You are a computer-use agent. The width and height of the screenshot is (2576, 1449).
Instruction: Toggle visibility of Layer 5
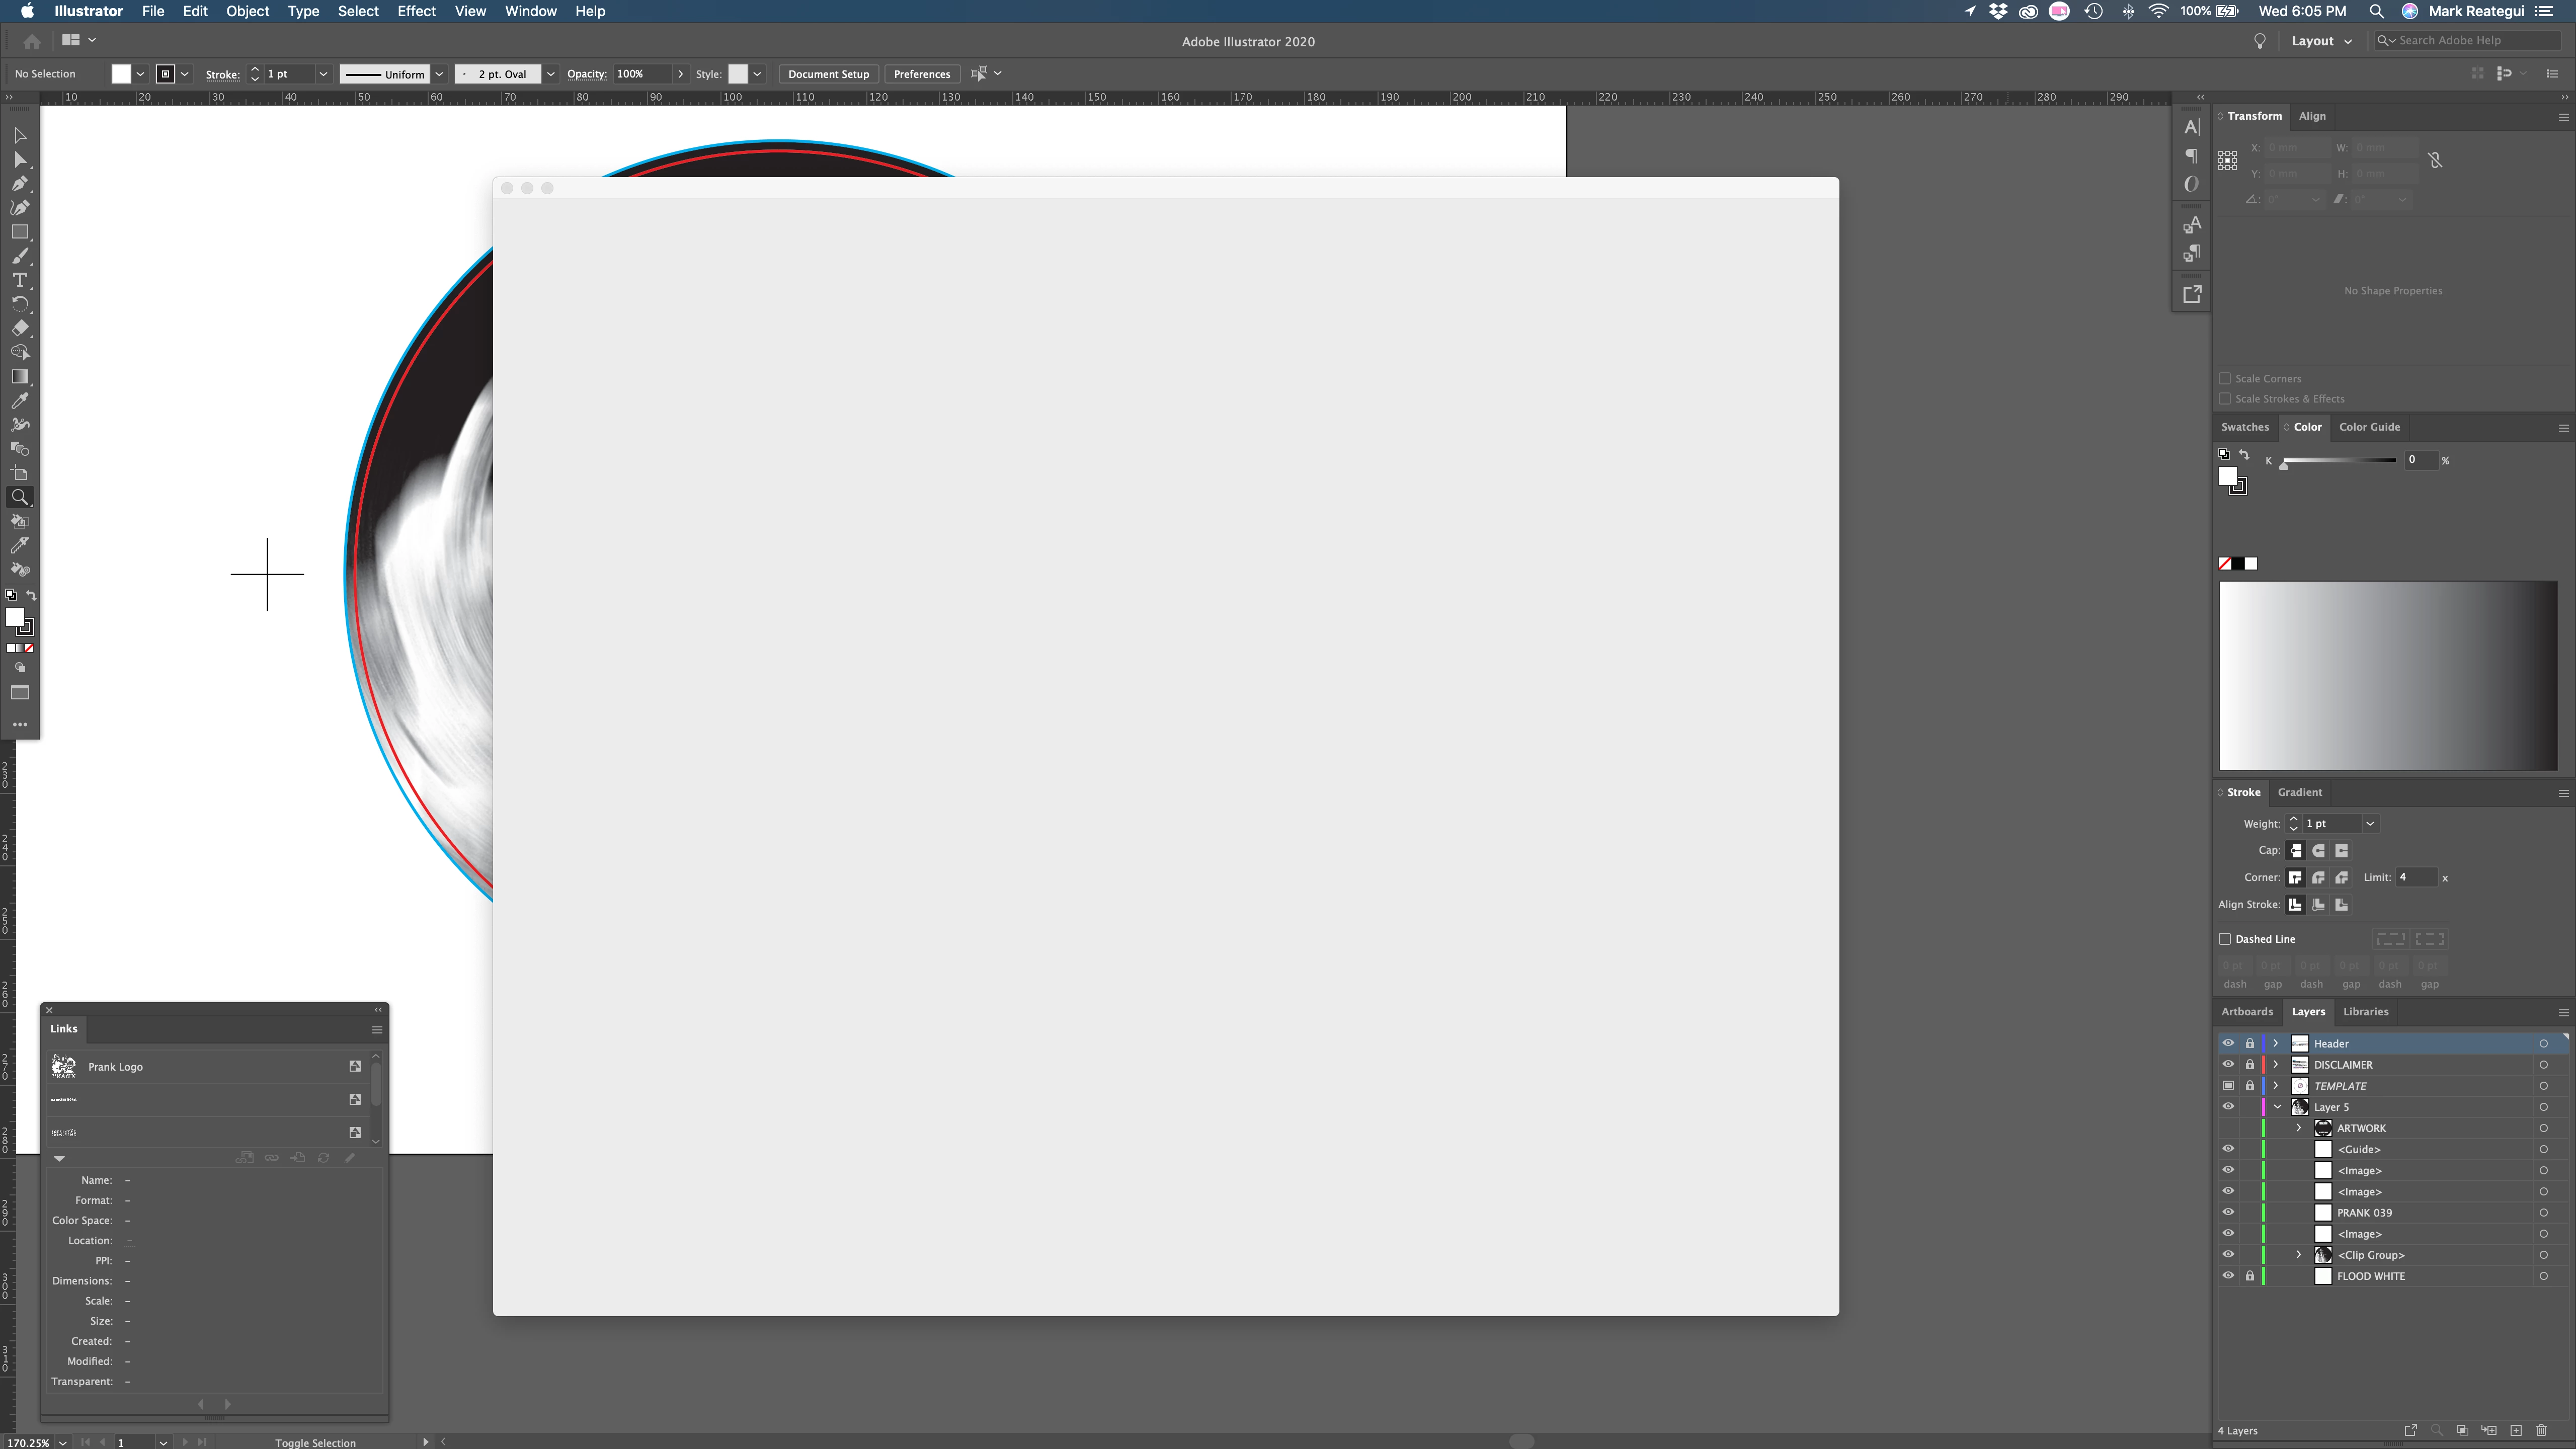coord(2228,1107)
